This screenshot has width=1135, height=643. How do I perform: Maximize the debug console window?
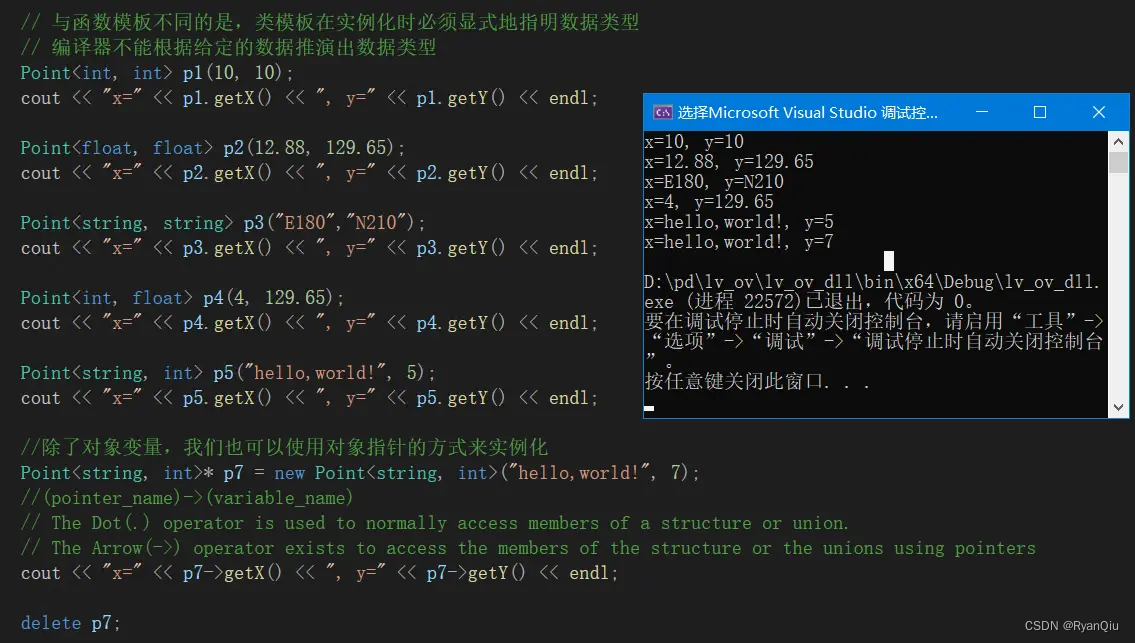pos(1040,112)
